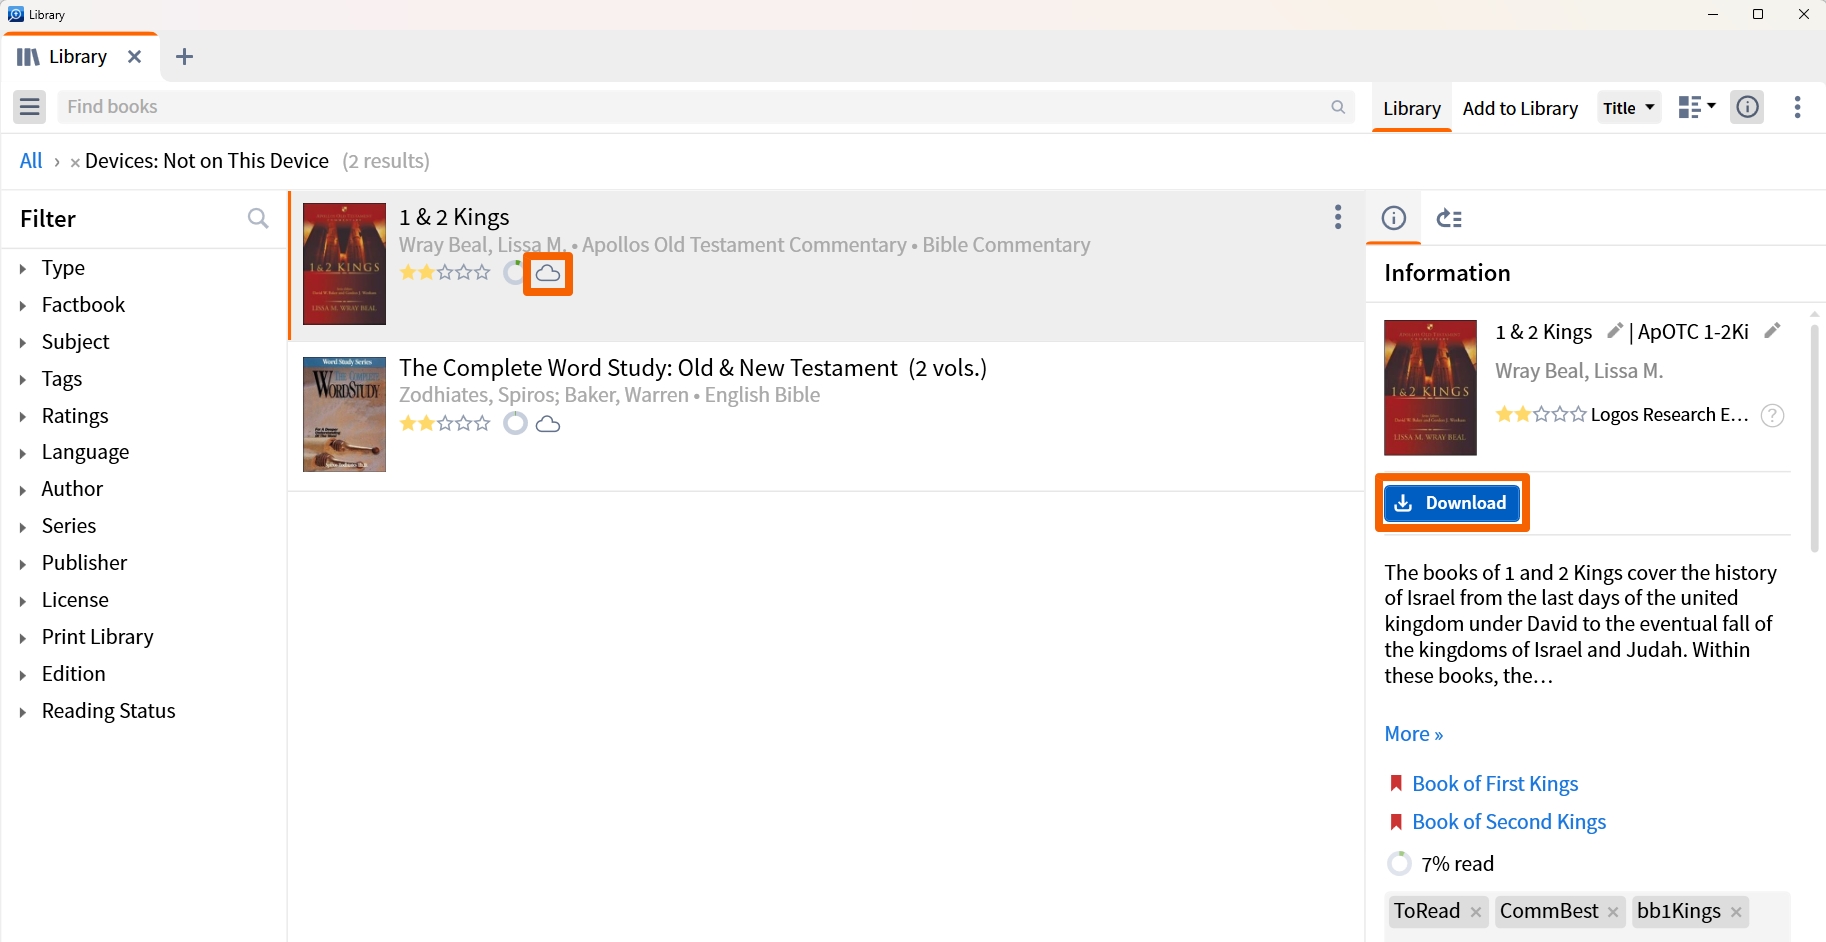Click the cloud icon for Complete Word Study

coord(548,424)
